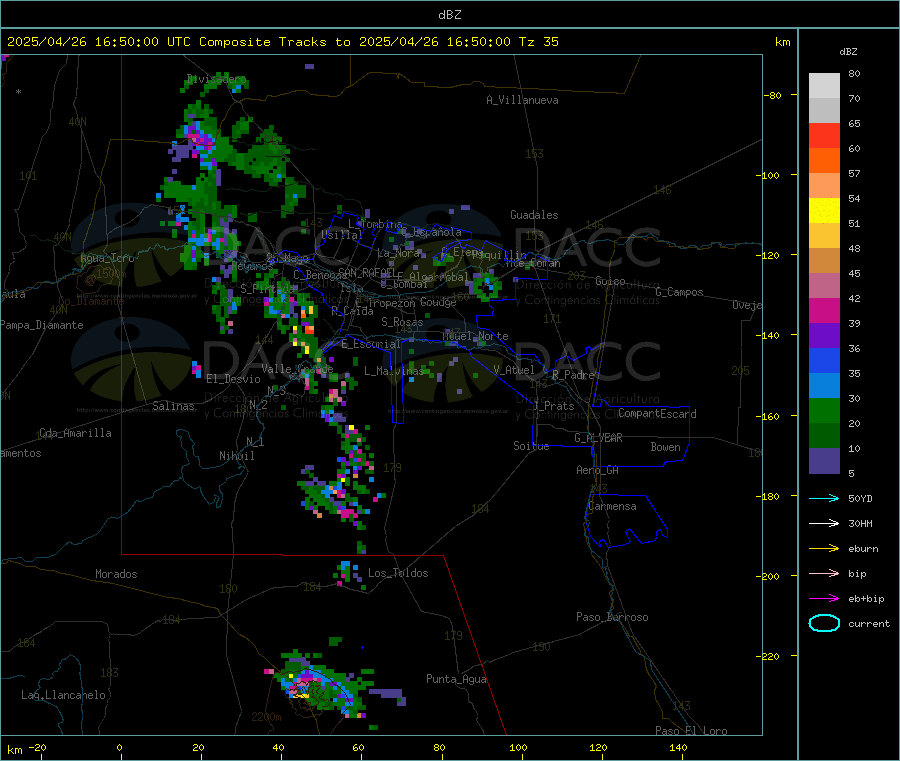Click the Punta_Agua map label
The width and height of the screenshot is (900, 761).
pos(456,679)
